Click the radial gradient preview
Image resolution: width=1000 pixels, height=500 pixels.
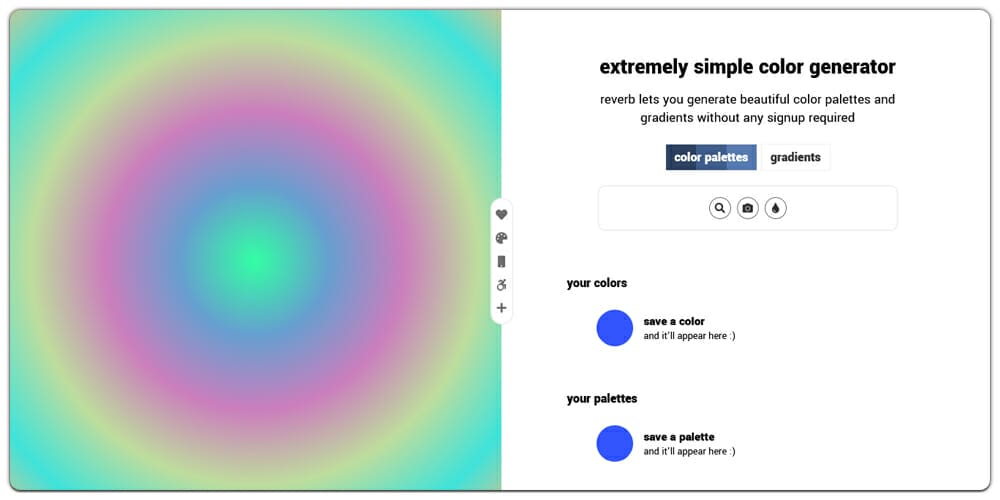pyautogui.click(x=150, y=120)
